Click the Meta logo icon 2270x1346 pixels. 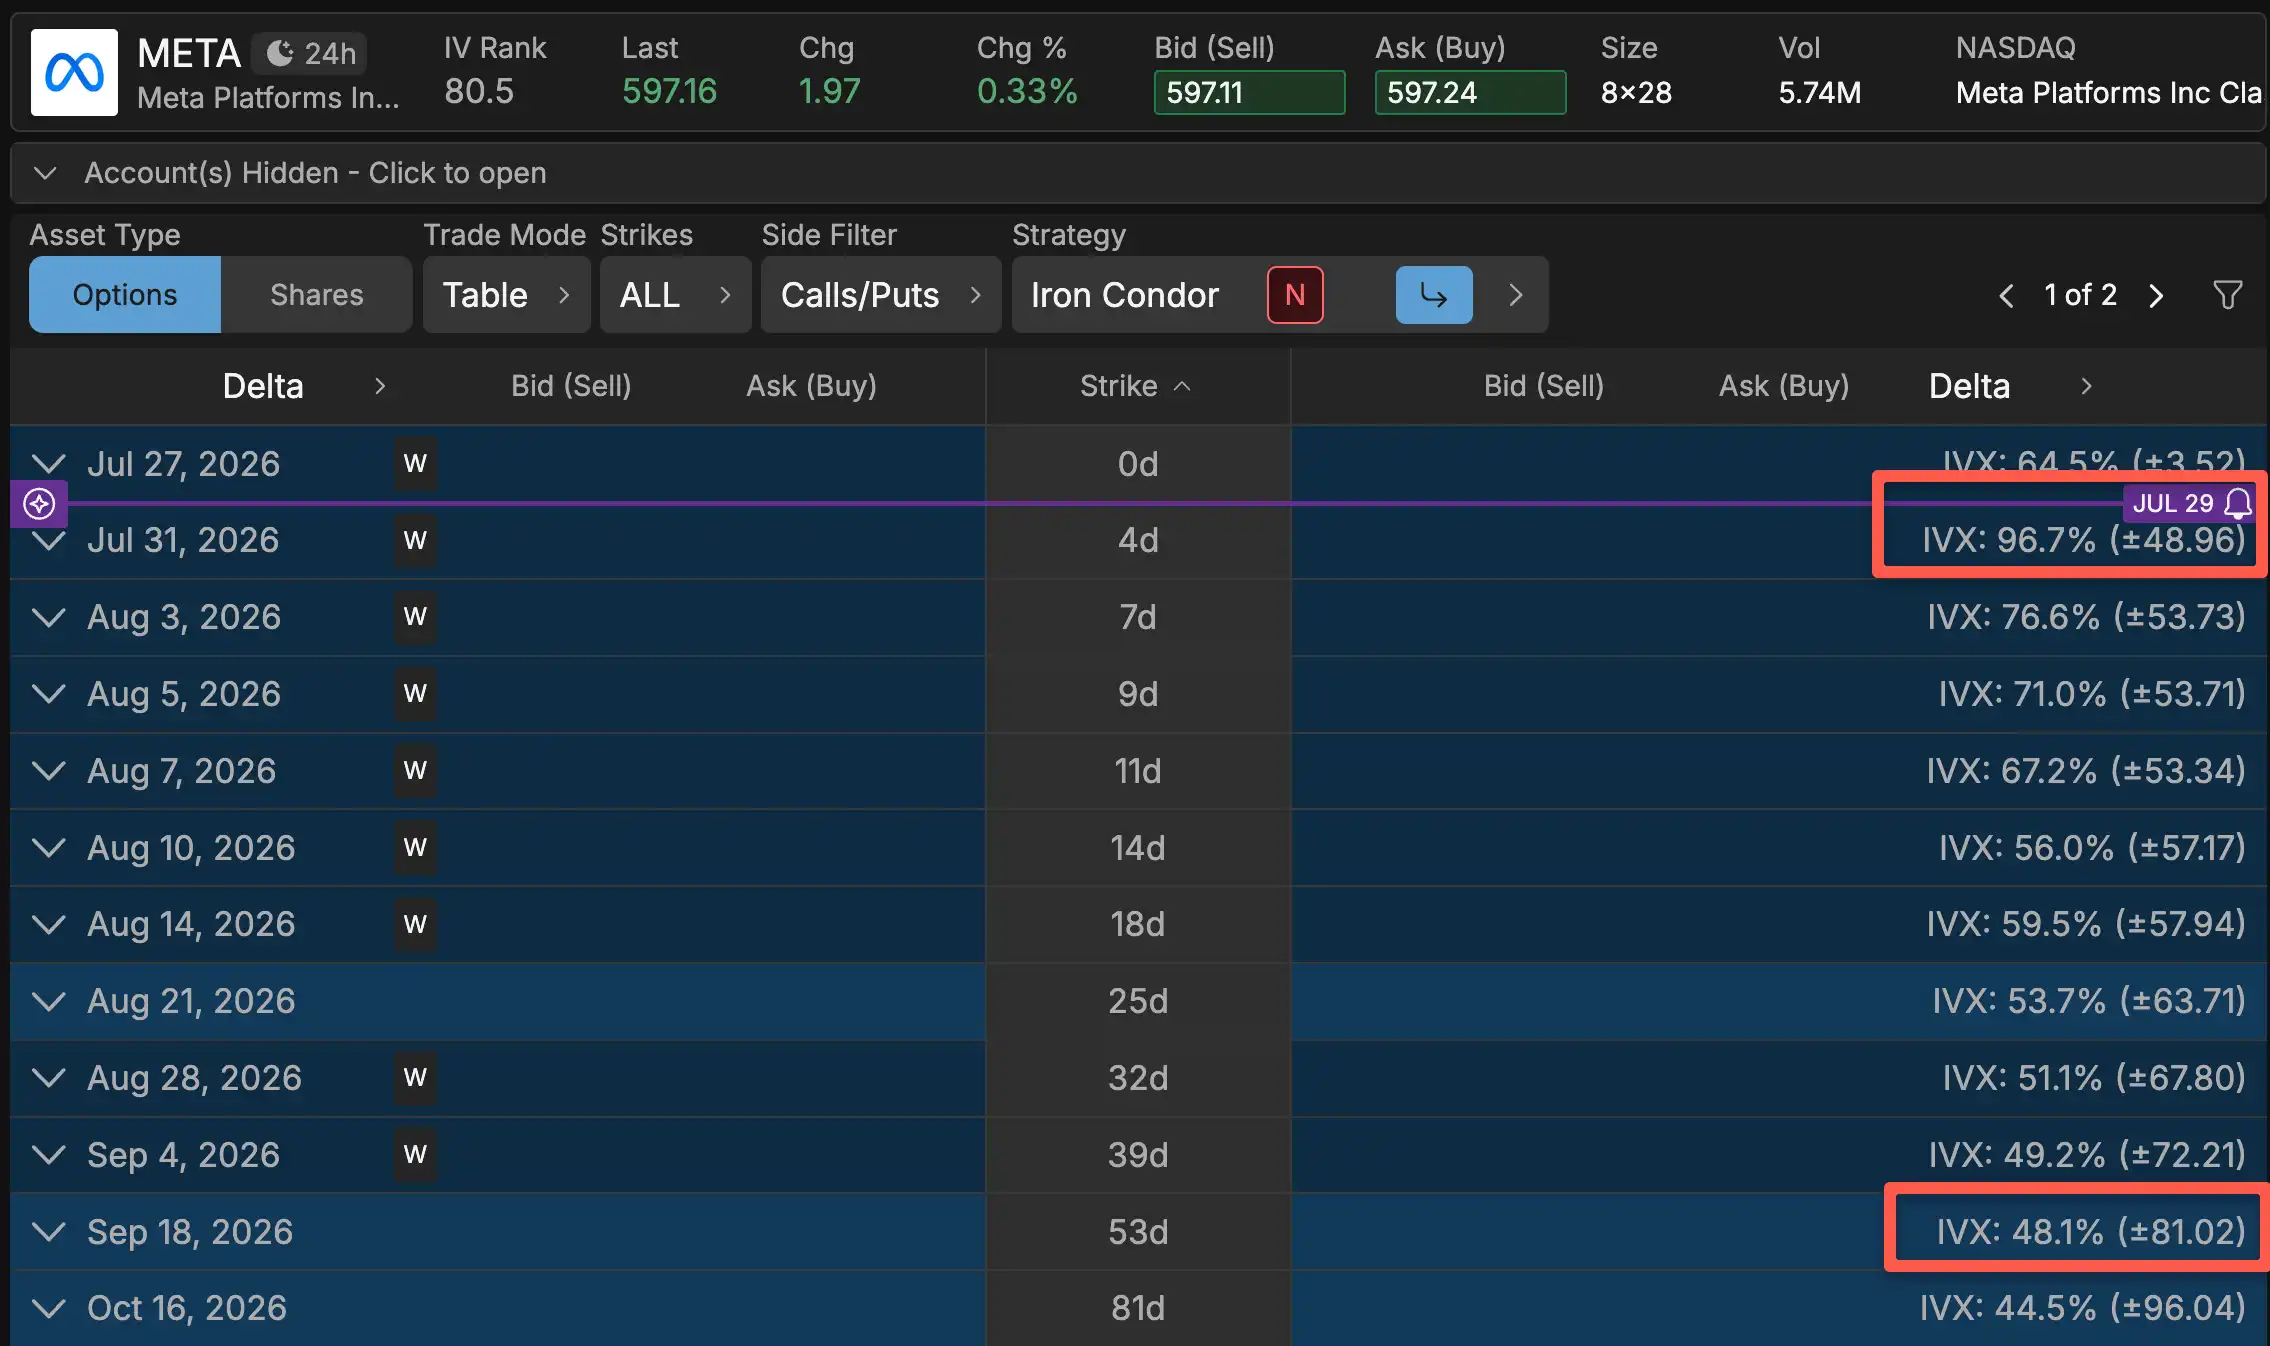(x=74, y=72)
